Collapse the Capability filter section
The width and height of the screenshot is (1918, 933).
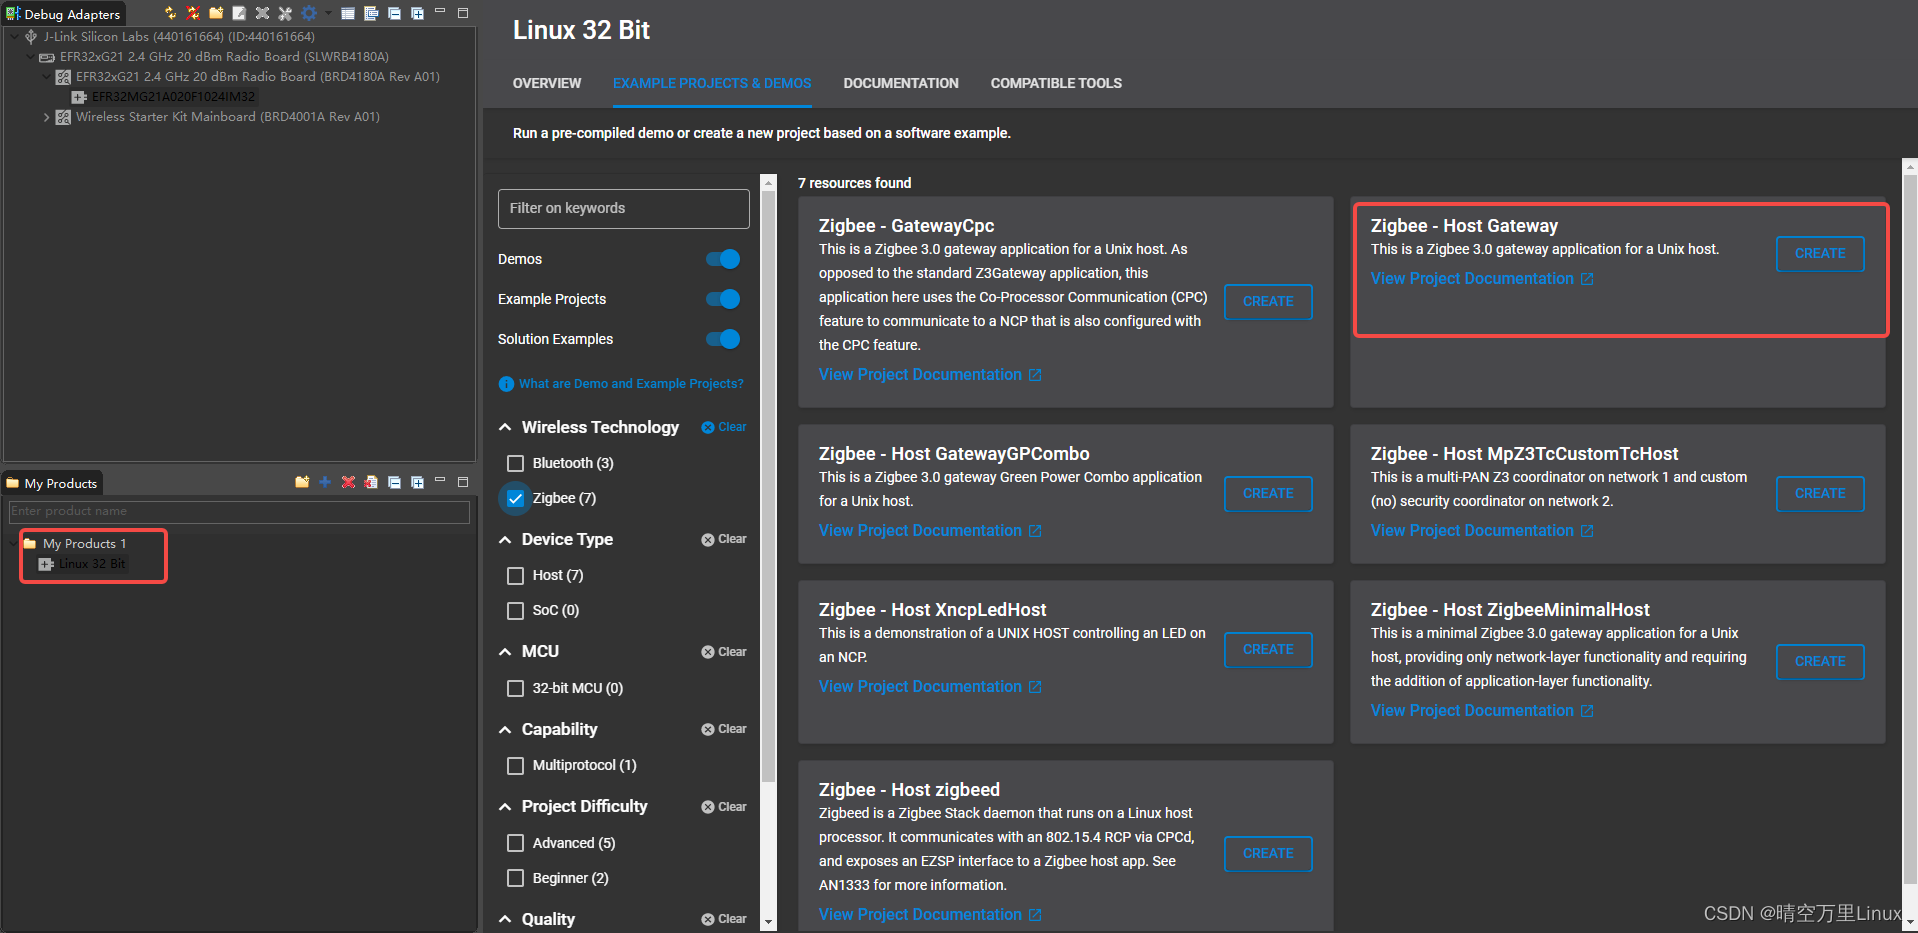505,729
